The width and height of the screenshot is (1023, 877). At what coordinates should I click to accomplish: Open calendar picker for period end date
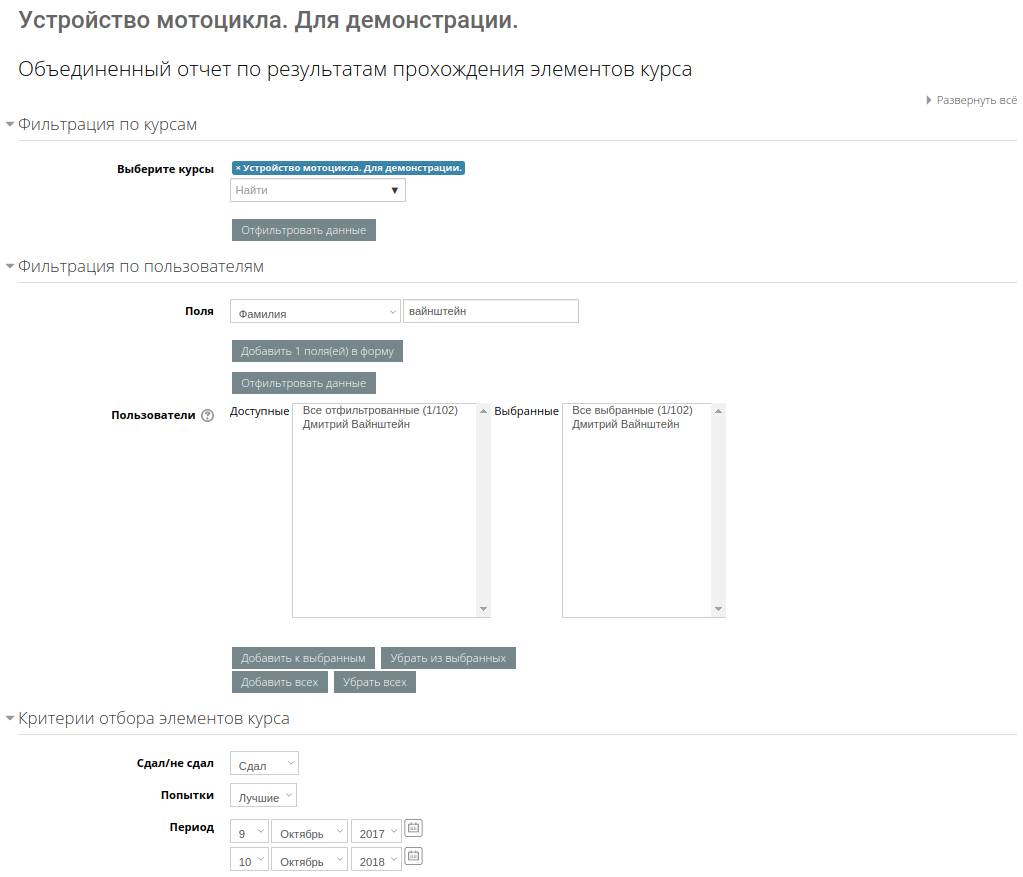click(x=413, y=856)
